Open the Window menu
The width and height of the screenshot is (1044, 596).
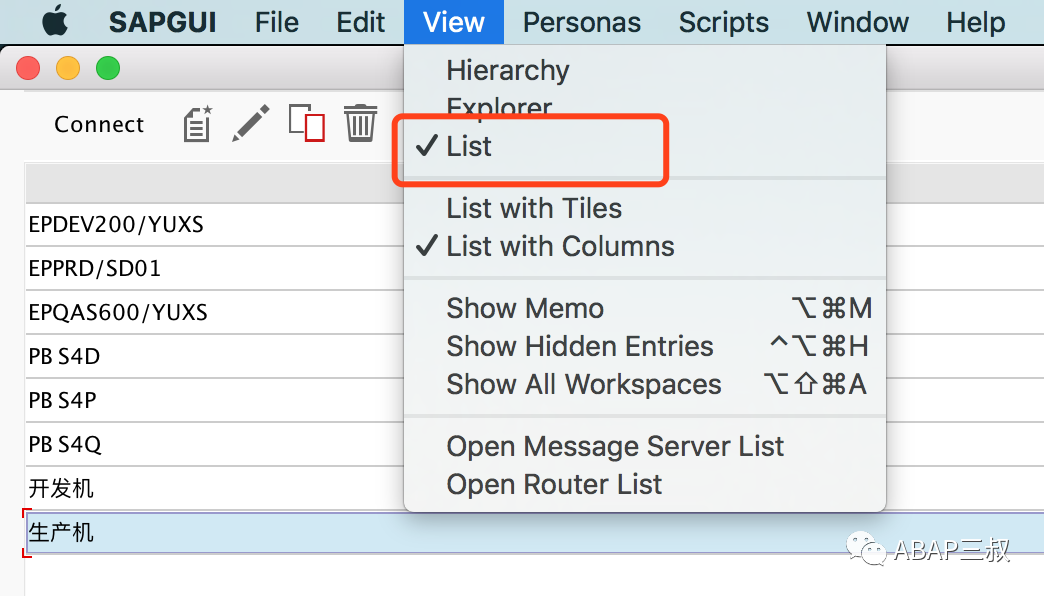coord(858,22)
